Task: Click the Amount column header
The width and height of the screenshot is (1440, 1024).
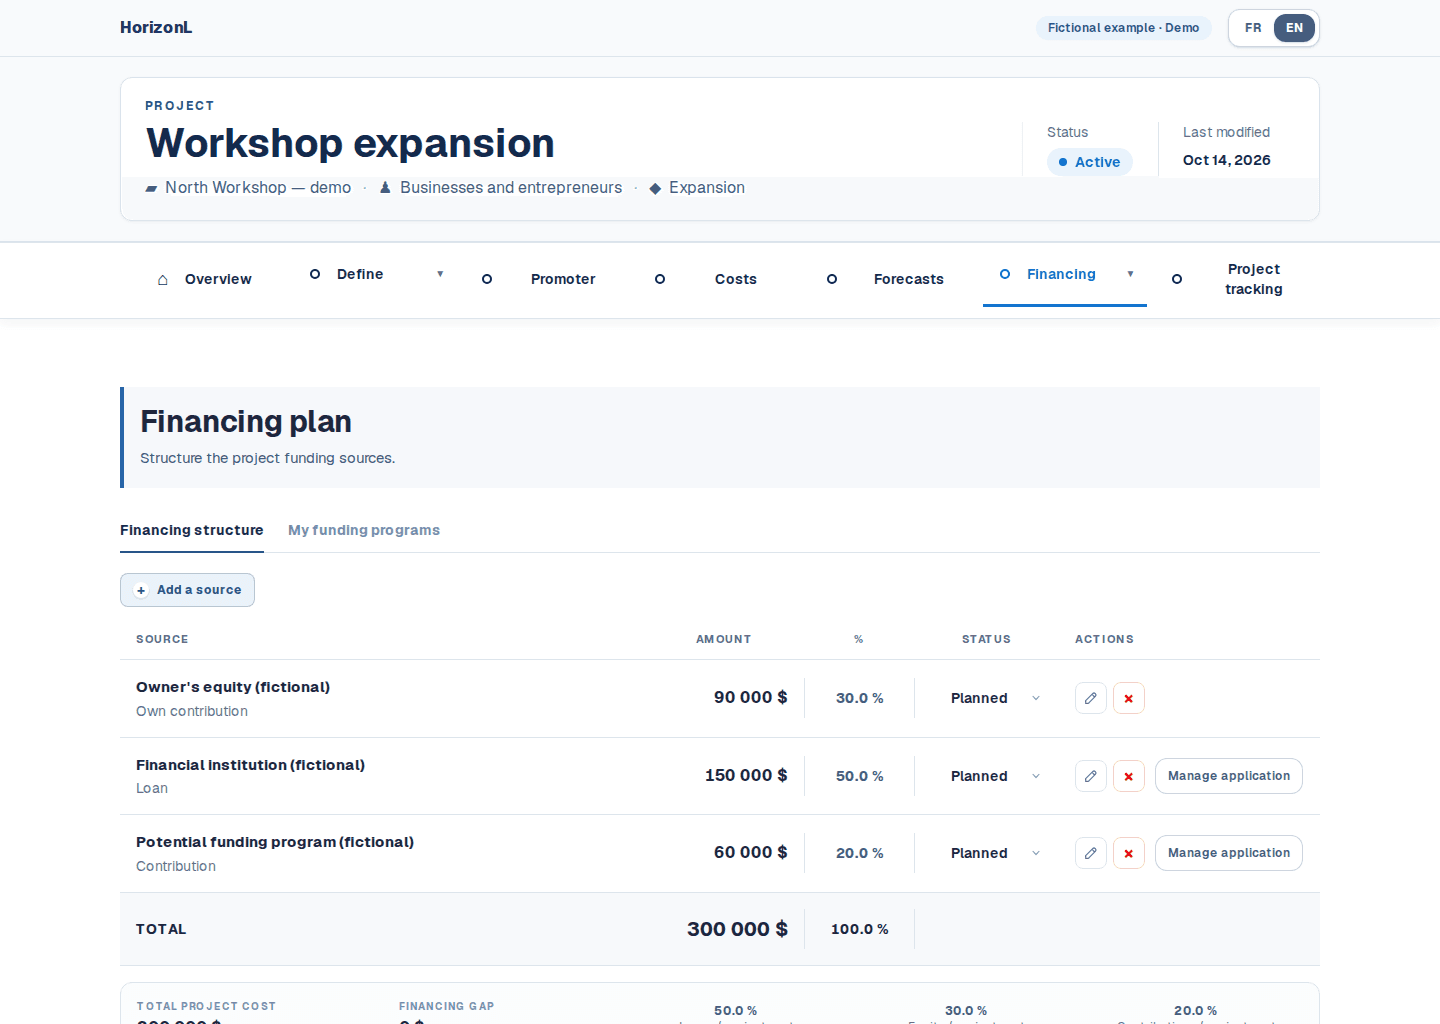Action: 724,639
